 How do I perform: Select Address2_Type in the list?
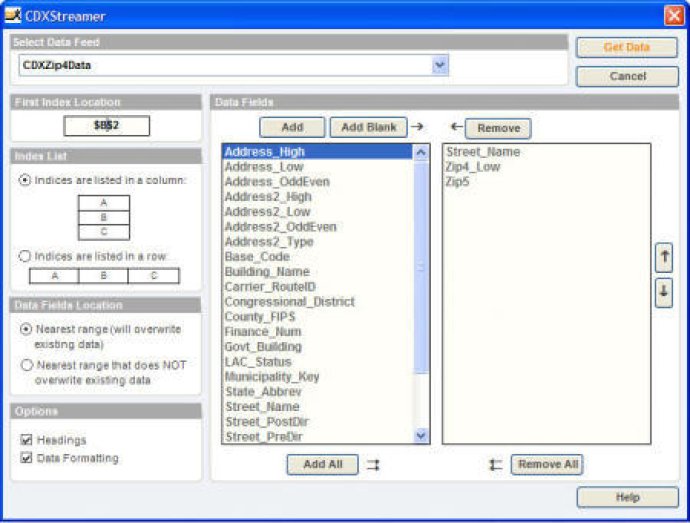pos(318,242)
